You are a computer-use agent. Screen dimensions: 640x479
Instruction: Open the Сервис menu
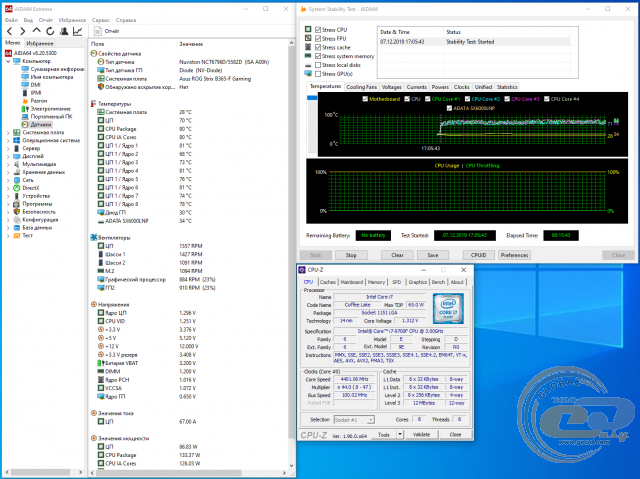(x=101, y=20)
